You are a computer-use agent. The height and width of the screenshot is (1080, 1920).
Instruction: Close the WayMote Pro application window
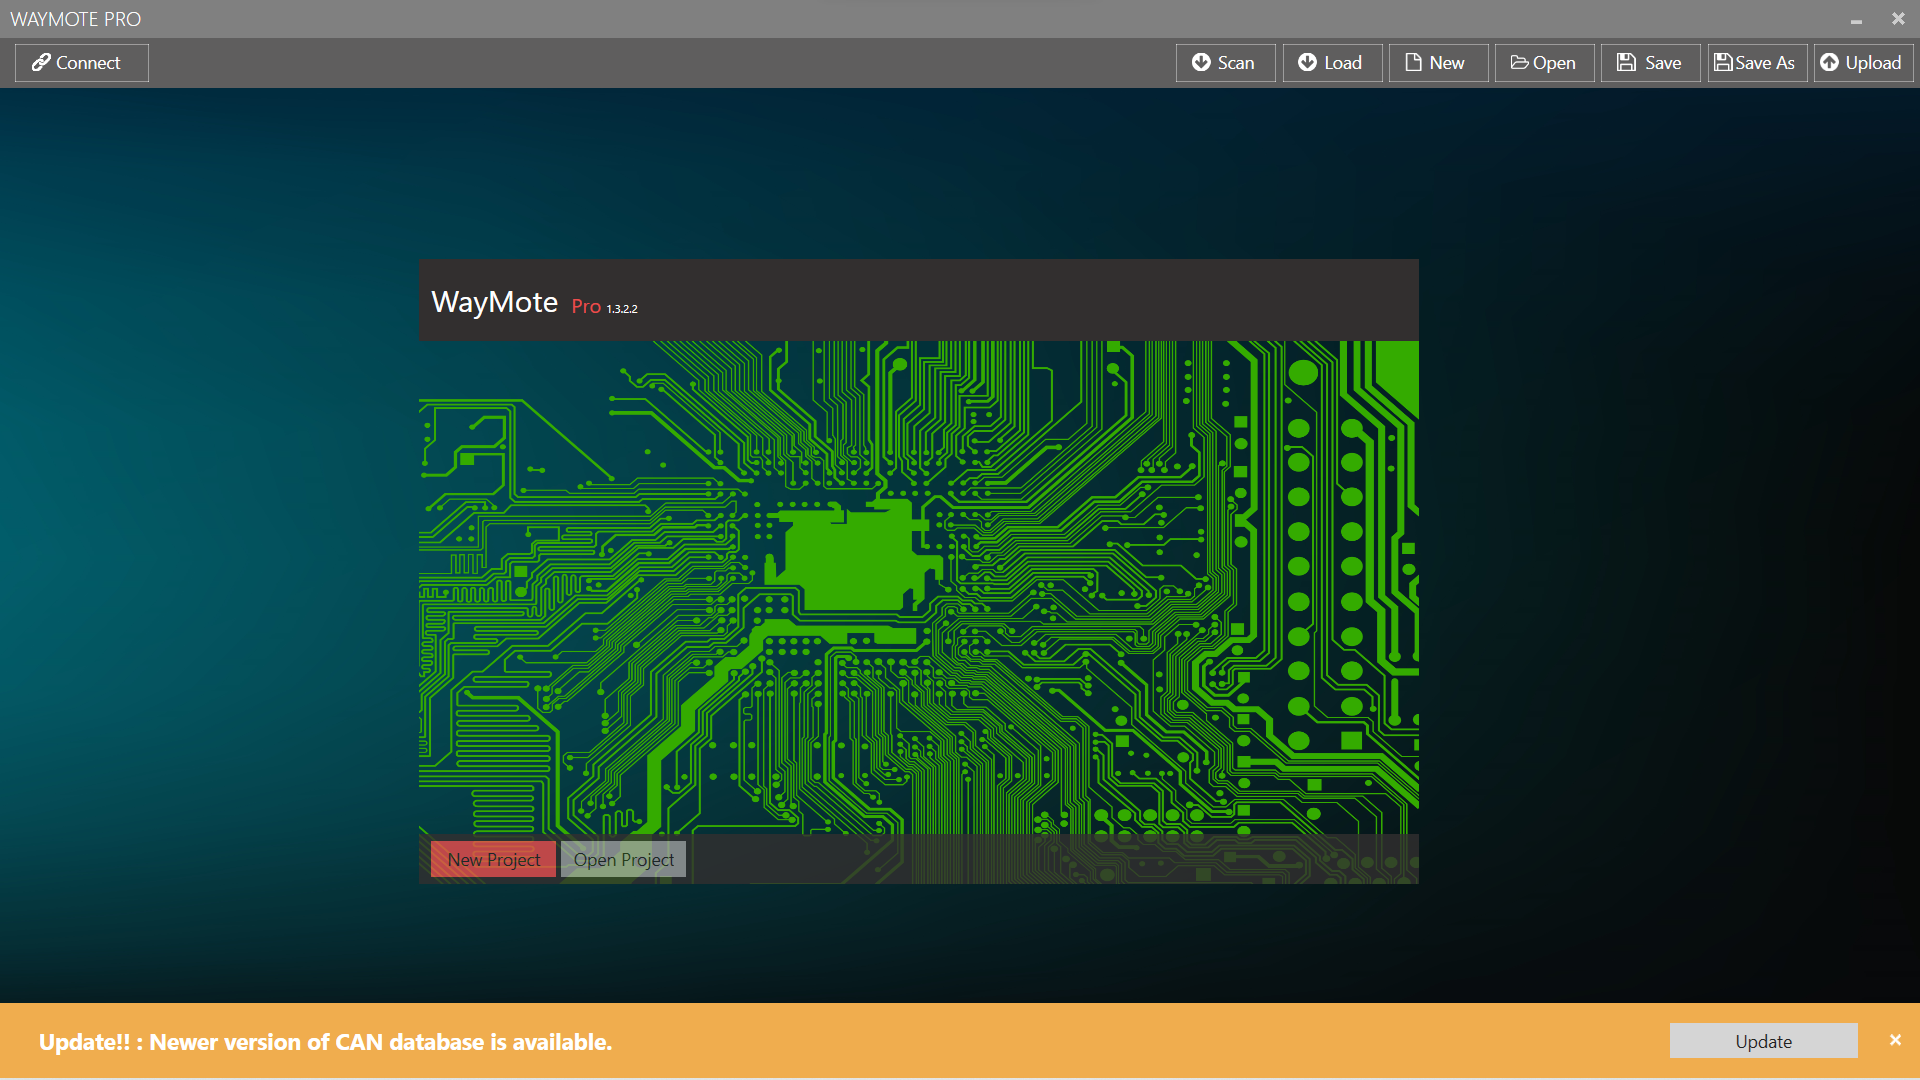pos(1898,19)
